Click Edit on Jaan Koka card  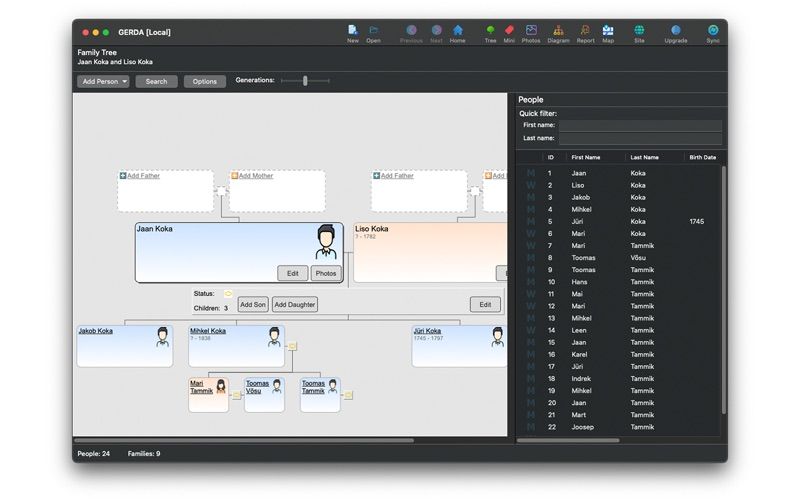pyautogui.click(x=292, y=273)
